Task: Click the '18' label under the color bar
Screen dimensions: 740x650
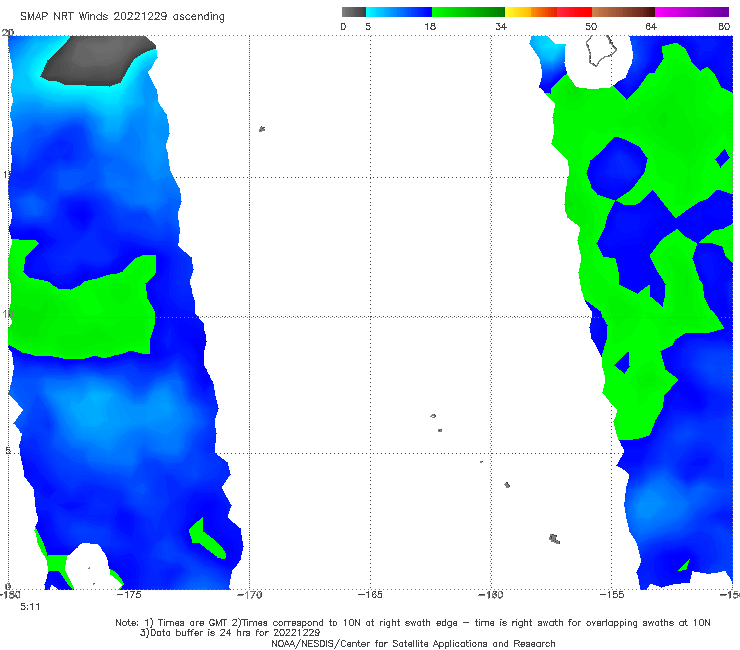Action: pyautogui.click(x=430, y=27)
